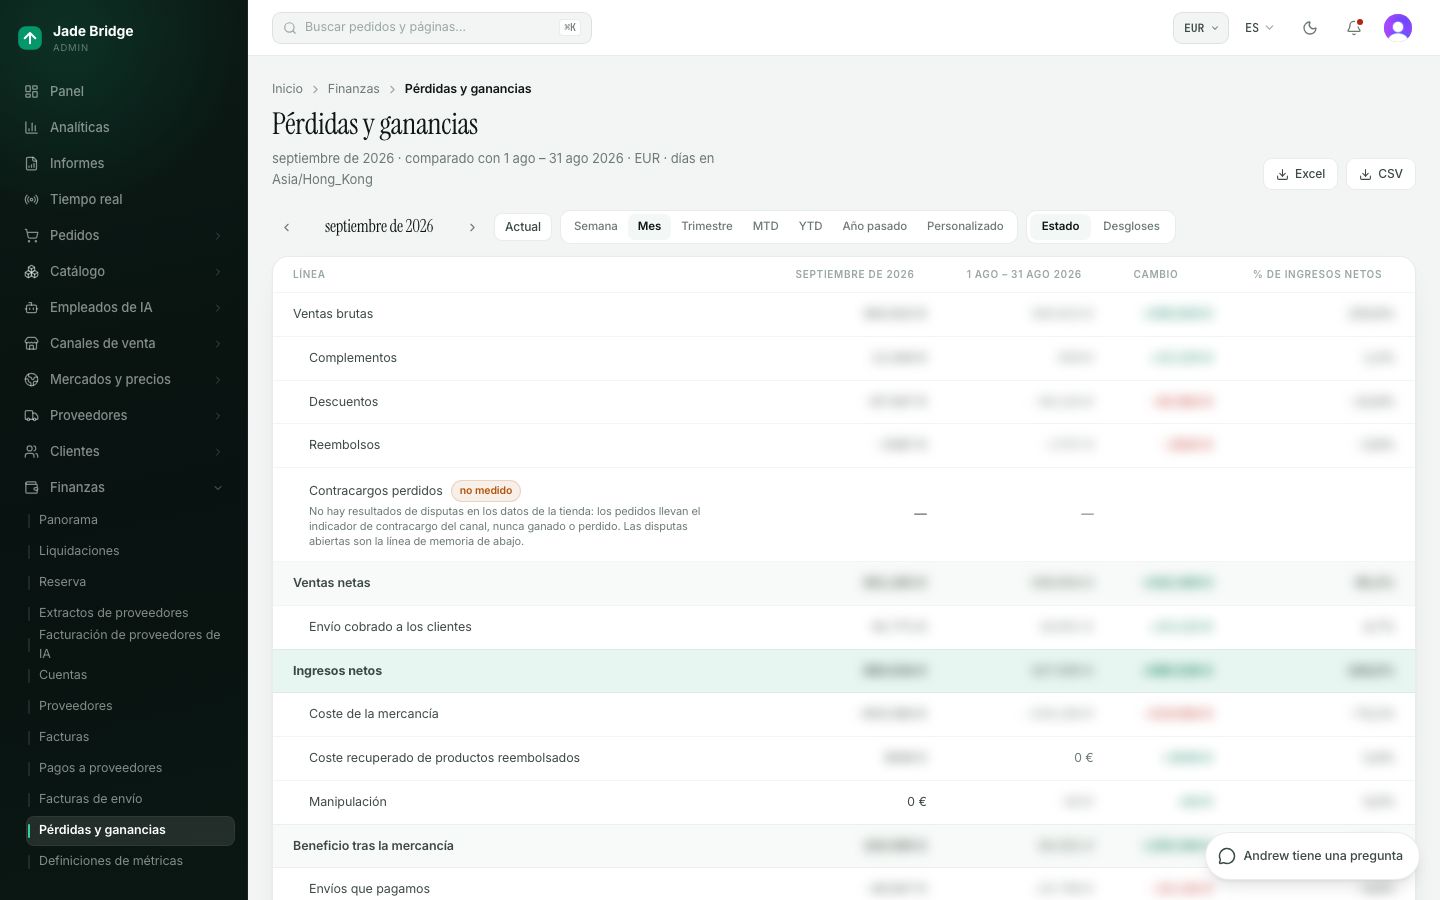Open Tiempo real in the sidebar
This screenshot has height=900, width=1440.
(x=124, y=199)
